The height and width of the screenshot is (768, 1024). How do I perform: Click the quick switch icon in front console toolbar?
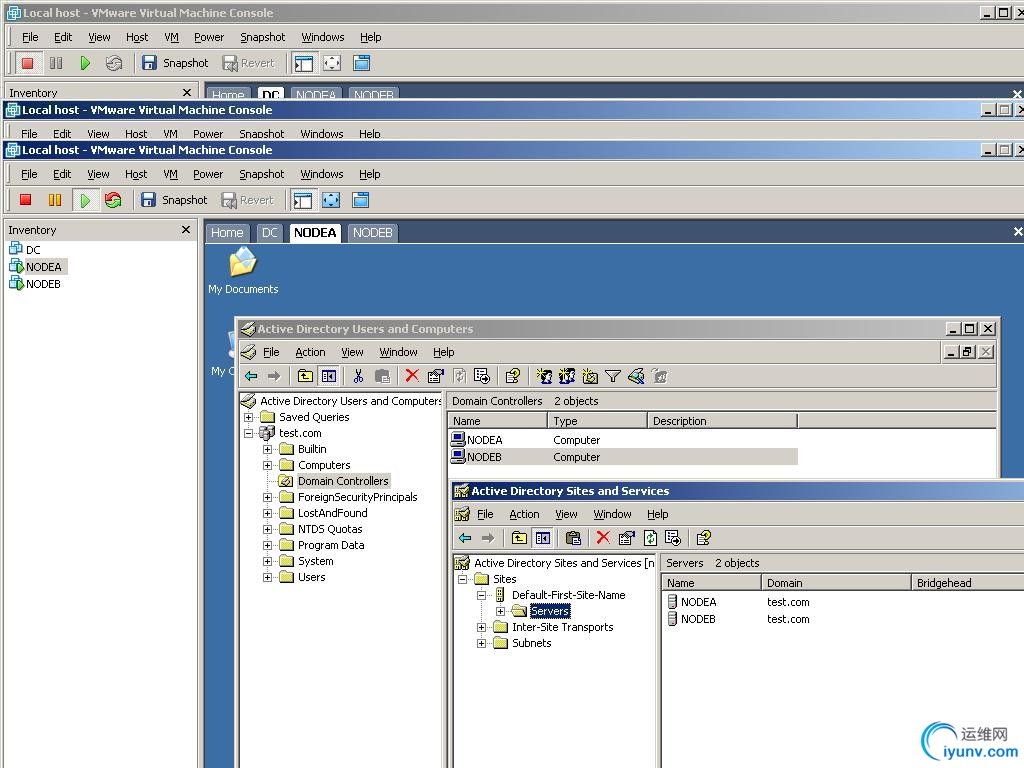click(x=360, y=200)
